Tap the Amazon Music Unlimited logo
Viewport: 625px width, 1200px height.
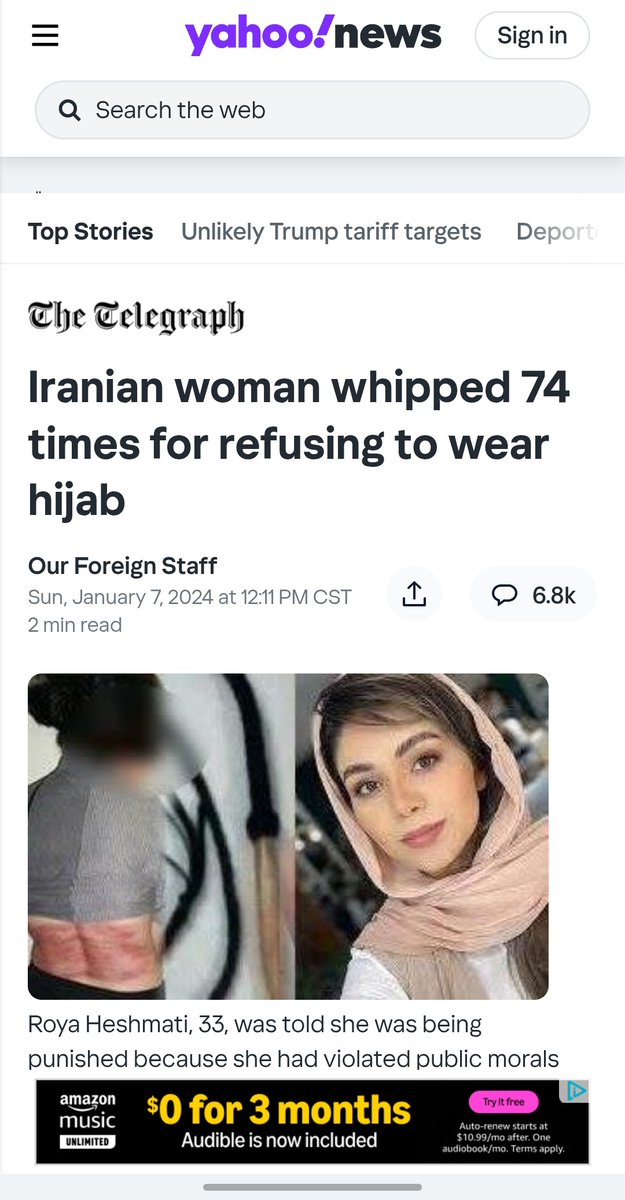click(x=87, y=1120)
